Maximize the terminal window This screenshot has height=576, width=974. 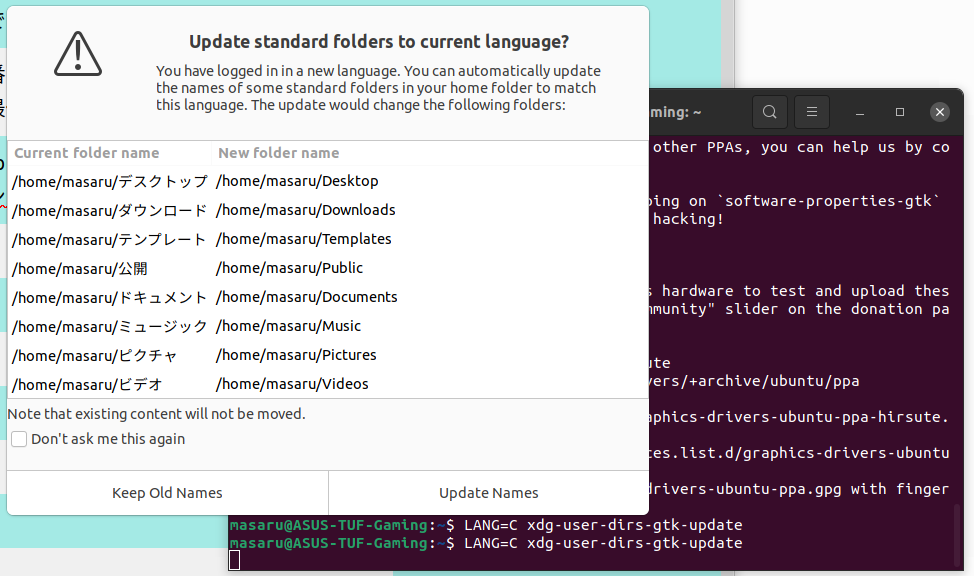[x=900, y=112]
